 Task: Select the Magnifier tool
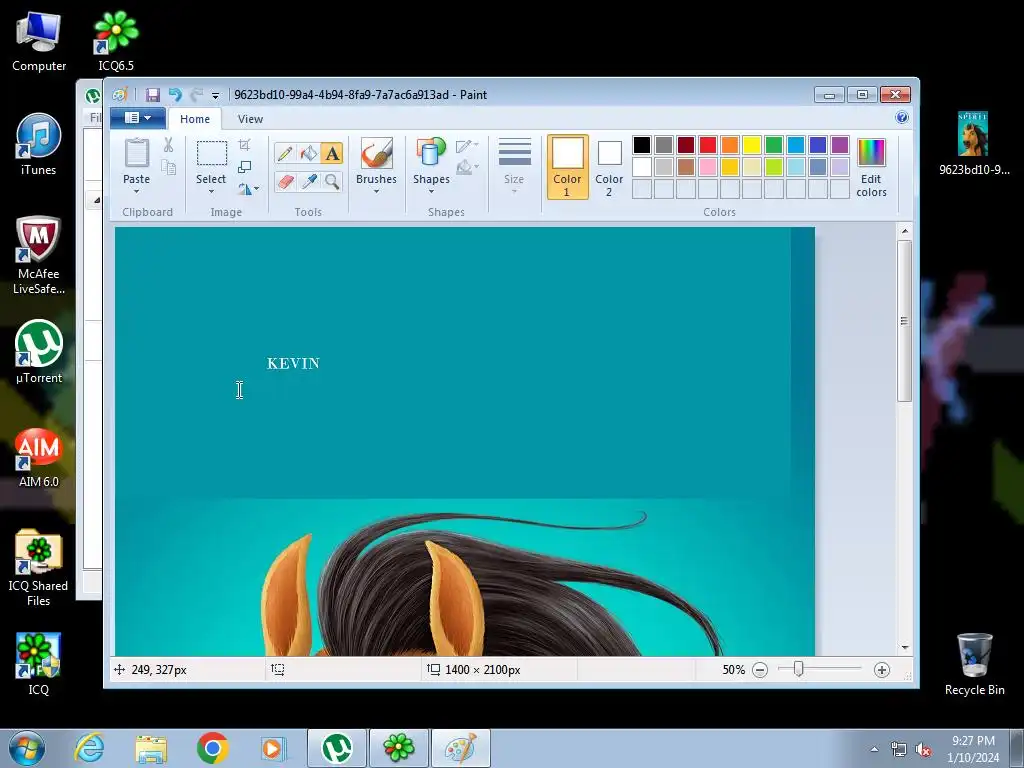(332, 181)
